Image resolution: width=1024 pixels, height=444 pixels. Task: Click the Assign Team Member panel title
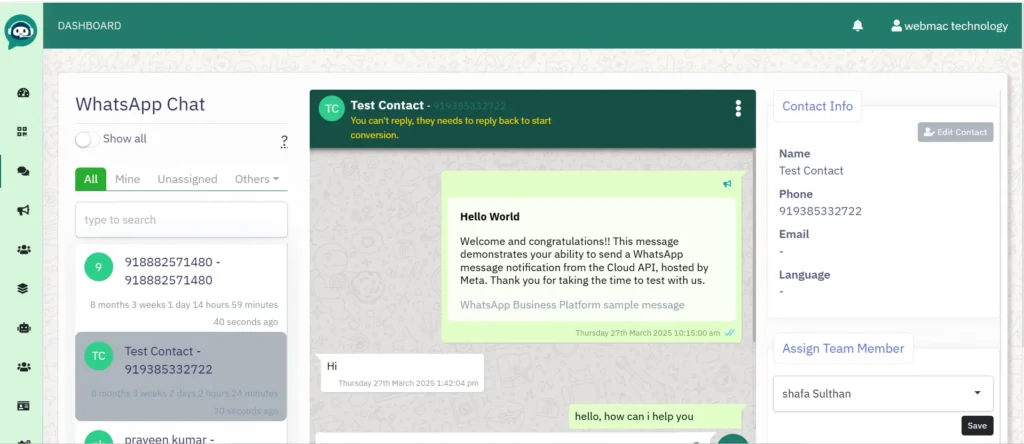tap(843, 348)
